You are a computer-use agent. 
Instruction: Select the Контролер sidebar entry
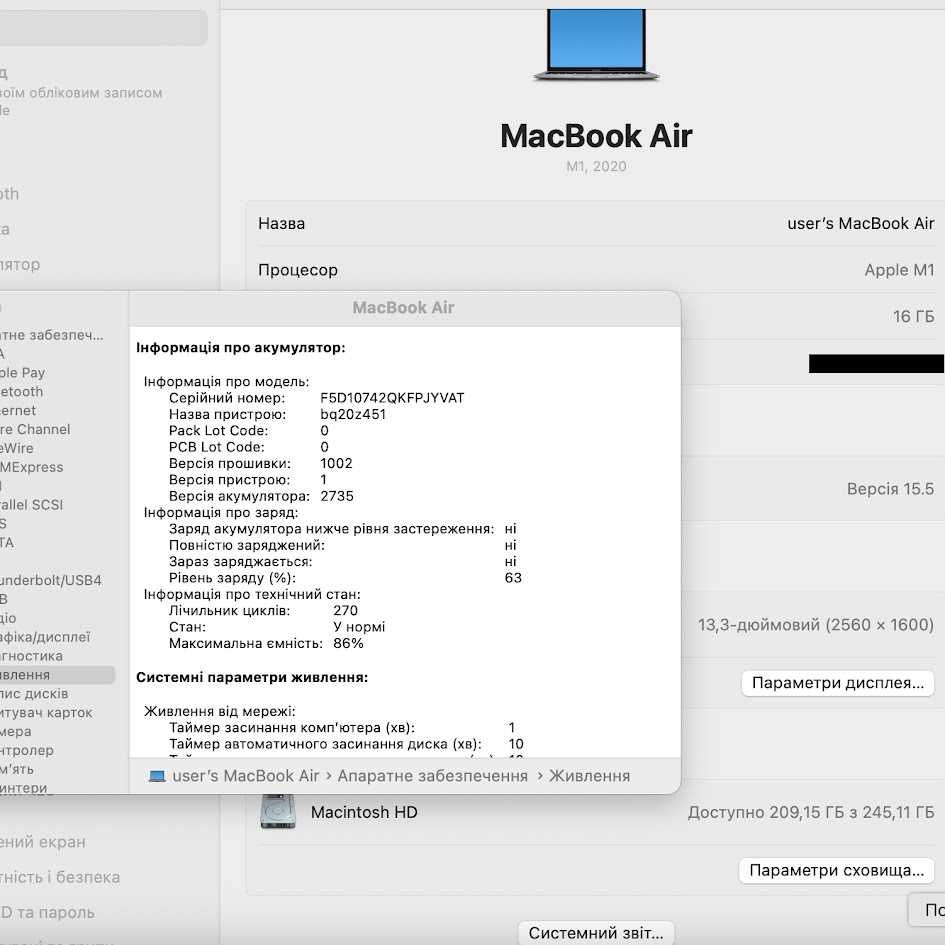[x=27, y=750]
